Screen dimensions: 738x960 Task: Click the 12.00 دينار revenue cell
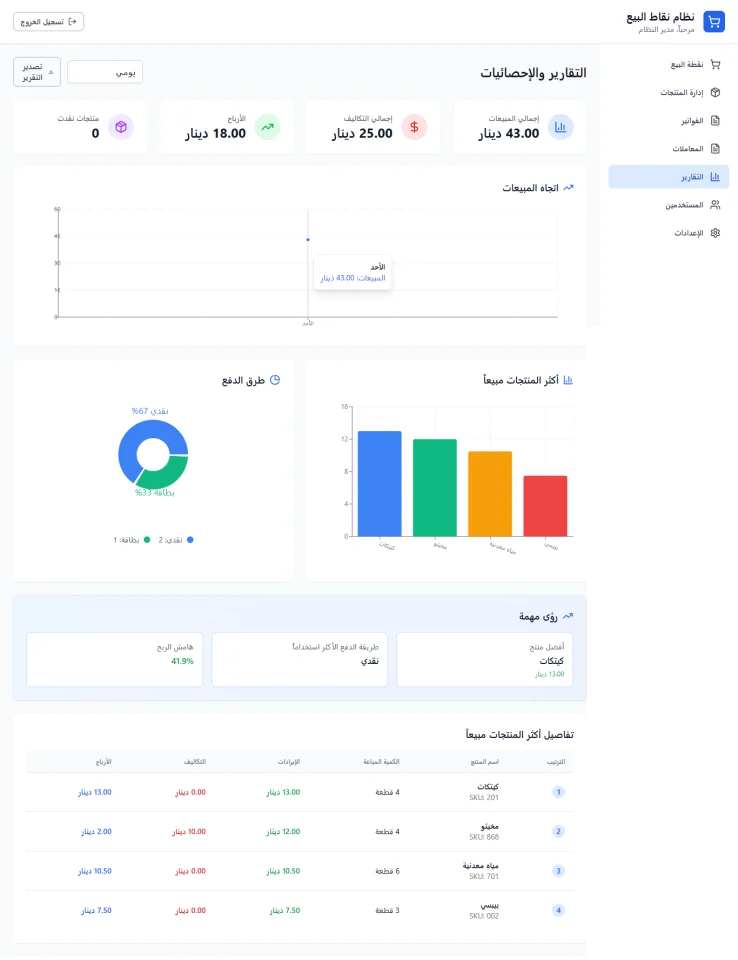click(x=283, y=832)
